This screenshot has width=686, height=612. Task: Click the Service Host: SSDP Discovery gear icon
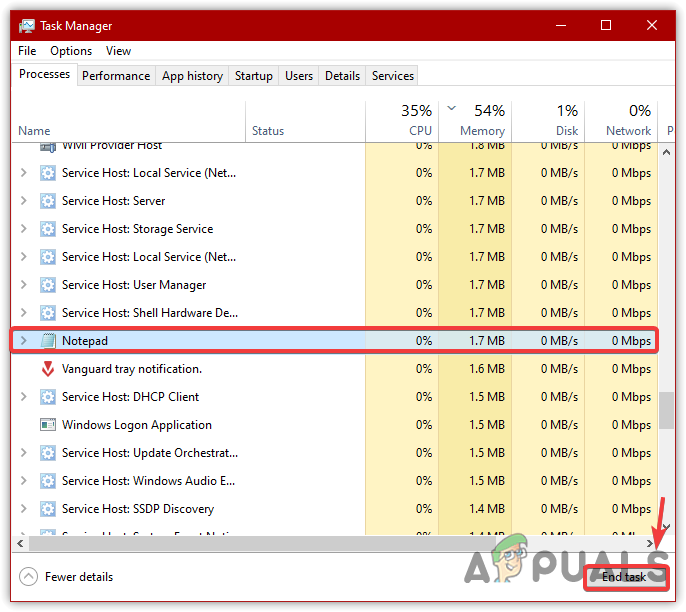48,509
